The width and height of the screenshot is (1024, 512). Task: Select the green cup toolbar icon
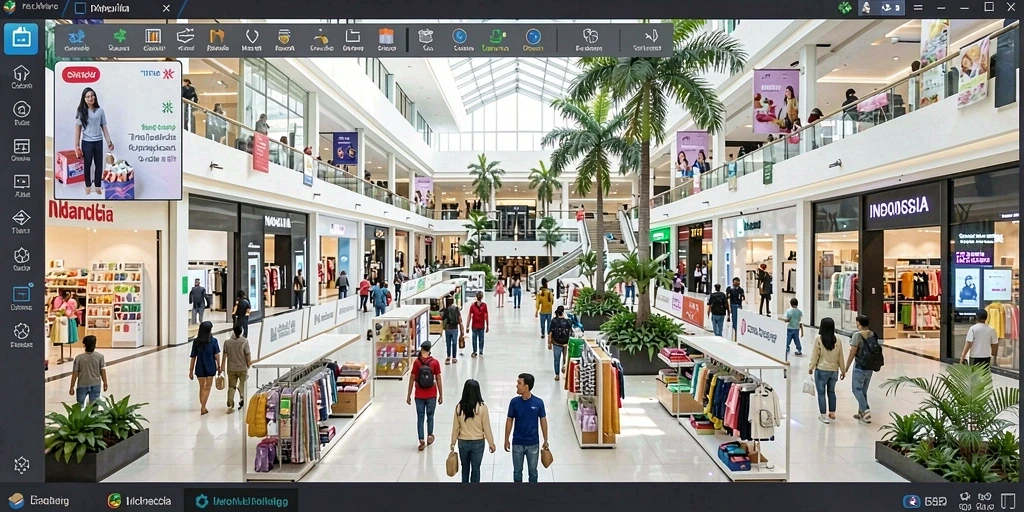click(x=498, y=36)
